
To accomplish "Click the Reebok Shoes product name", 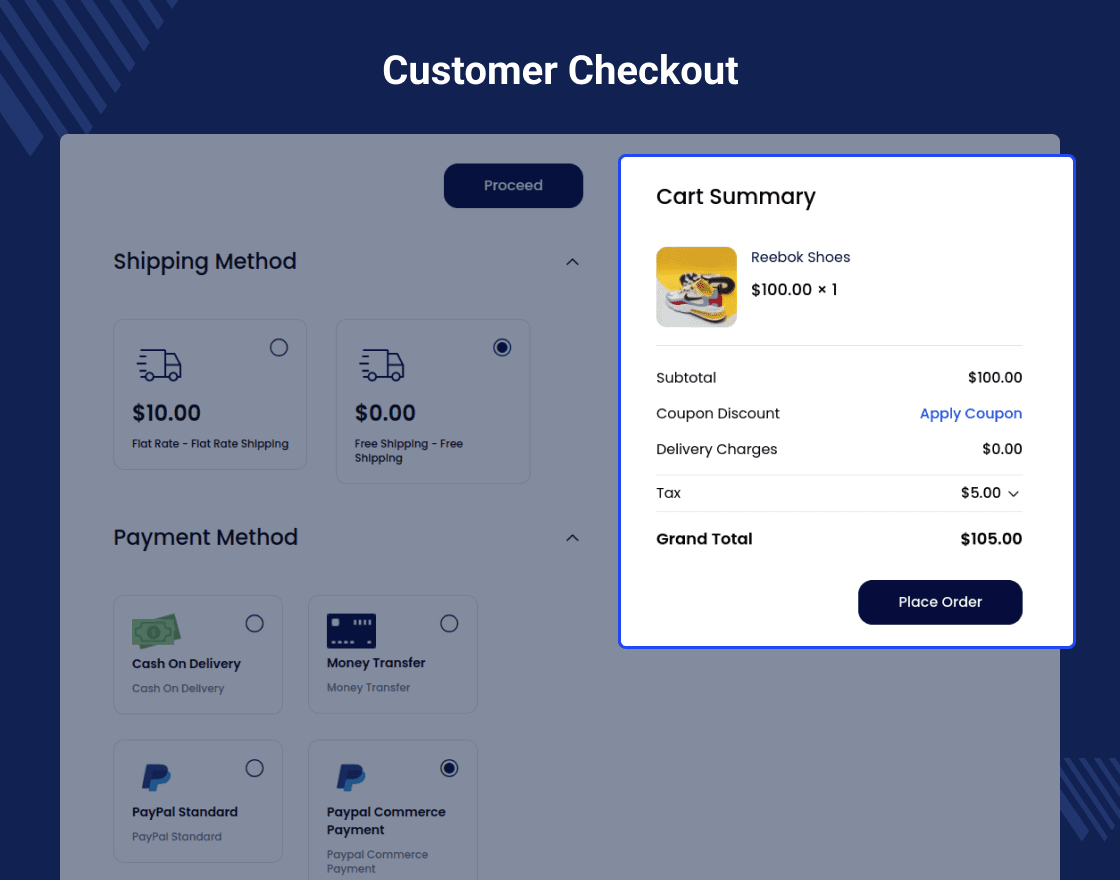I will click(x=800, y=257).
